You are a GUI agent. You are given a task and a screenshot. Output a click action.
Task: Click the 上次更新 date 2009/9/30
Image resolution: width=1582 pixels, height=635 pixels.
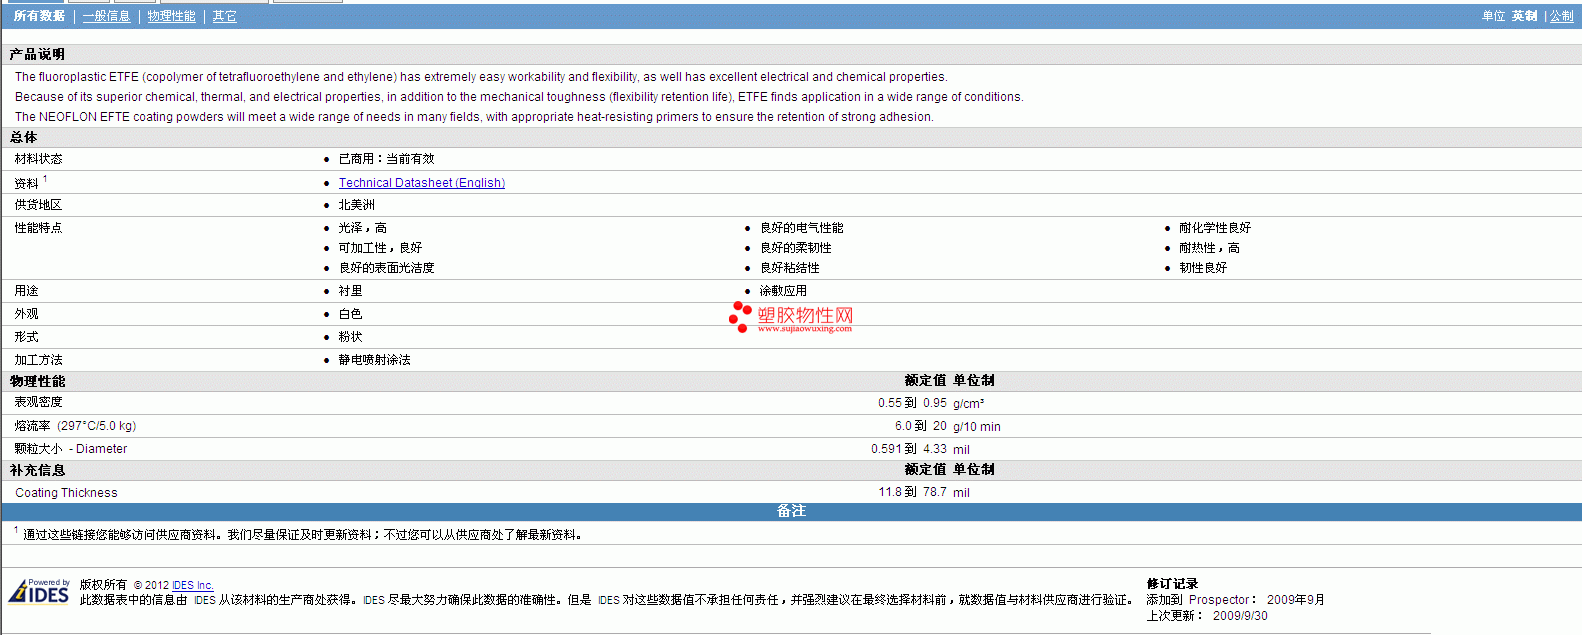pos(1240,616)
